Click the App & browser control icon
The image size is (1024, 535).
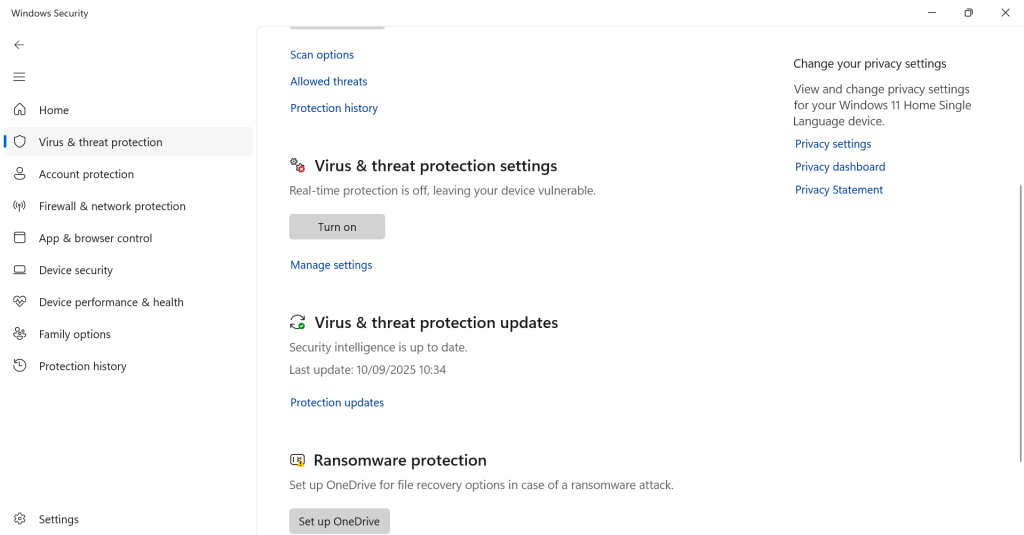19,238
